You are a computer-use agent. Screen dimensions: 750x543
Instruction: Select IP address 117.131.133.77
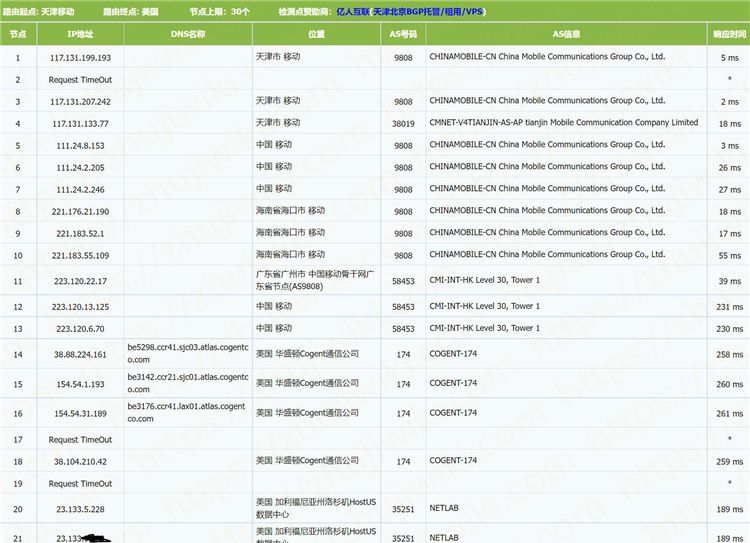pos(80,123)
